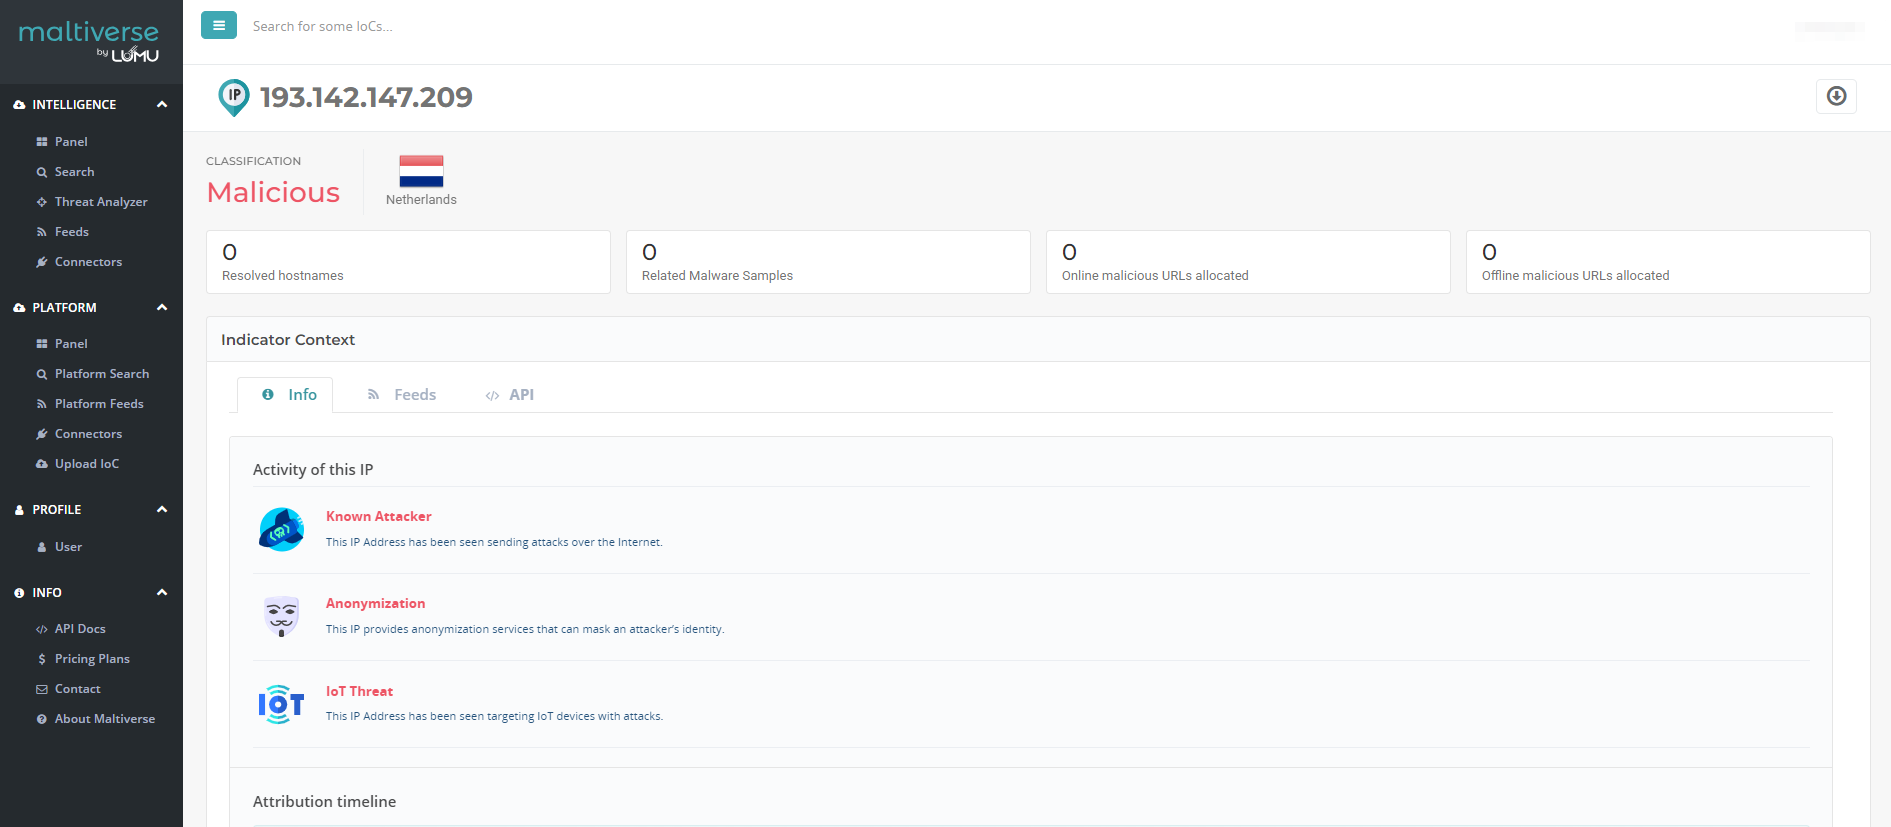Click the Indicator Context heading

(288, 340)
